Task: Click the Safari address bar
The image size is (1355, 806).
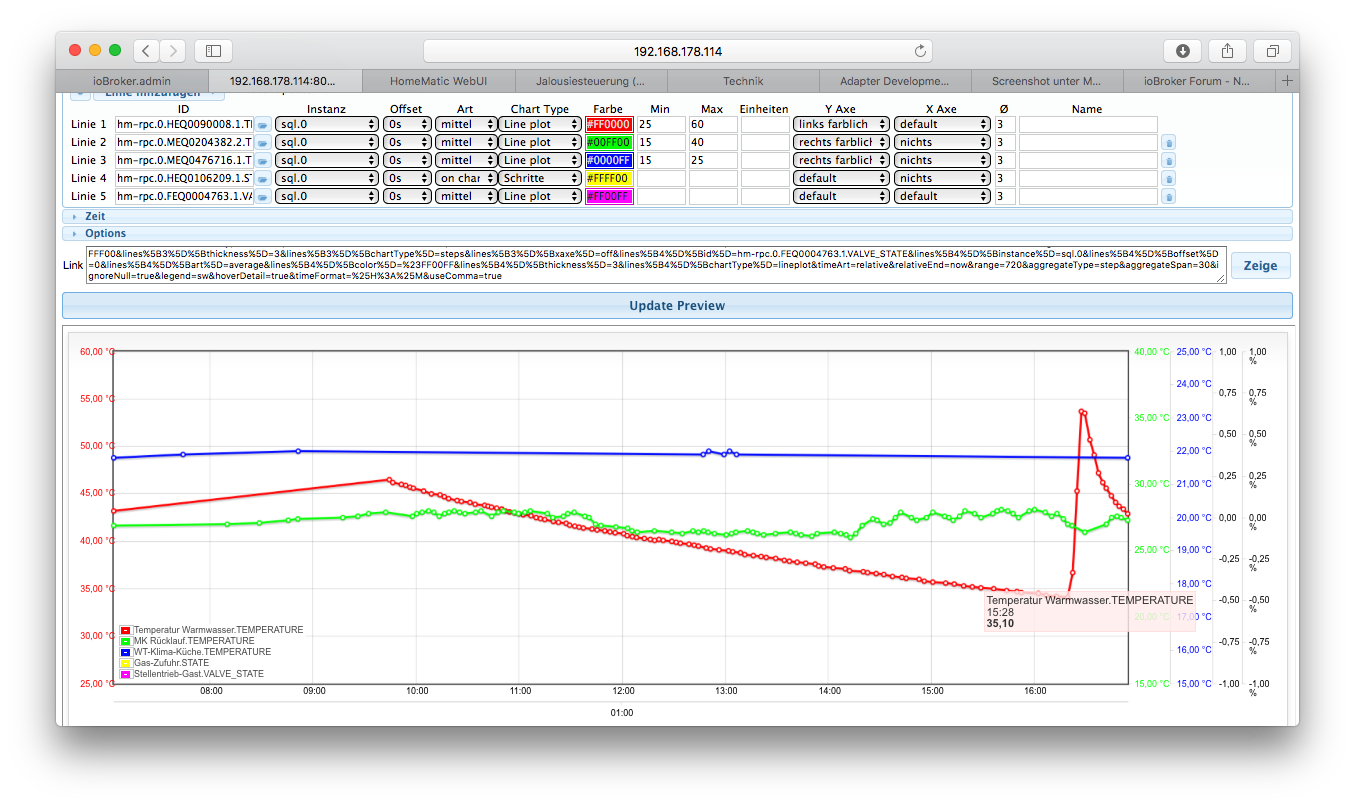Action: (x=677, y=51)
